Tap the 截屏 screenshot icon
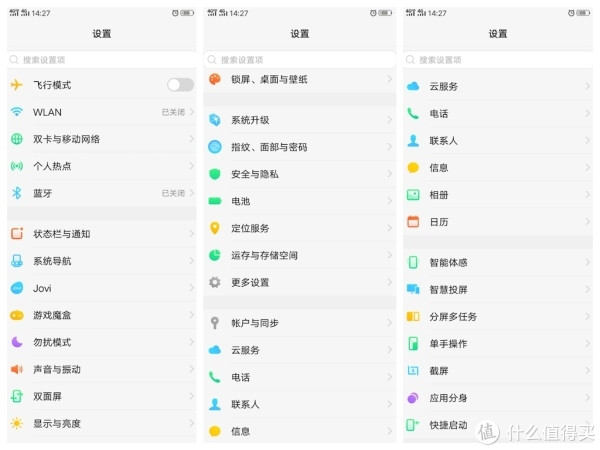 click(x=413, y=370)
